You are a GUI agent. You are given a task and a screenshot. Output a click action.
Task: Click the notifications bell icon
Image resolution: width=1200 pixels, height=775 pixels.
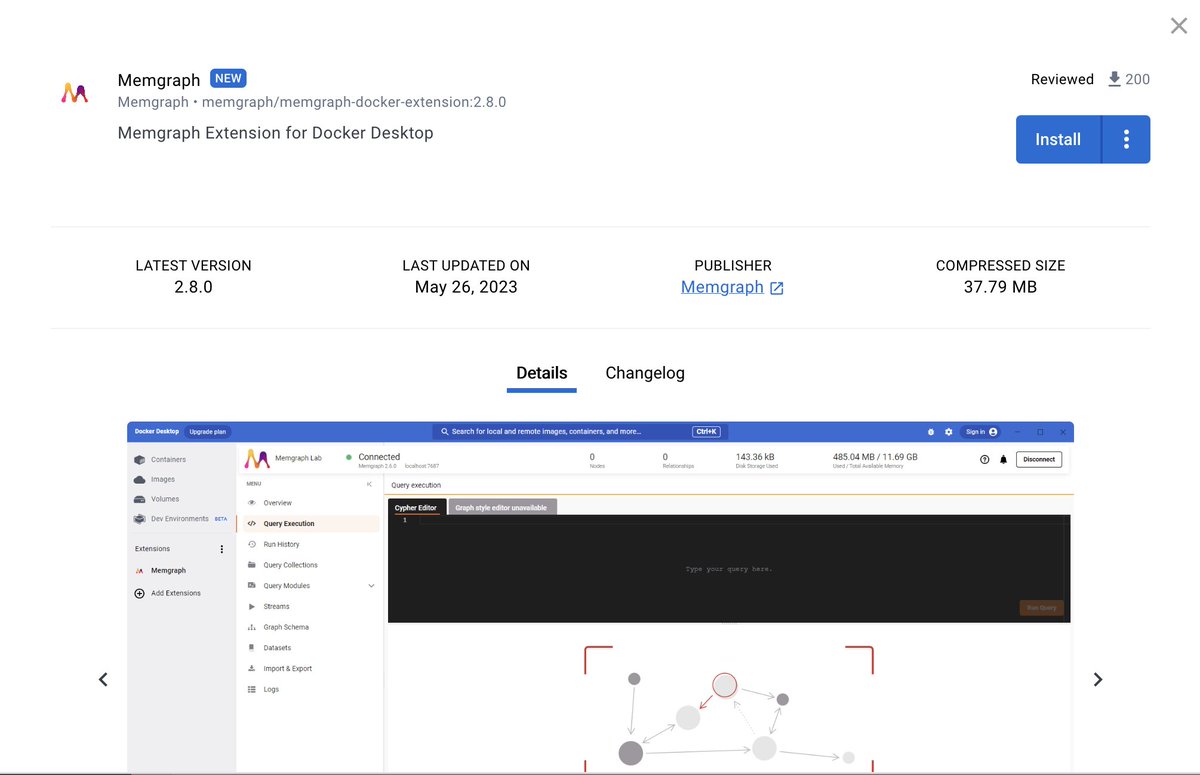(x=1003, y=460)
